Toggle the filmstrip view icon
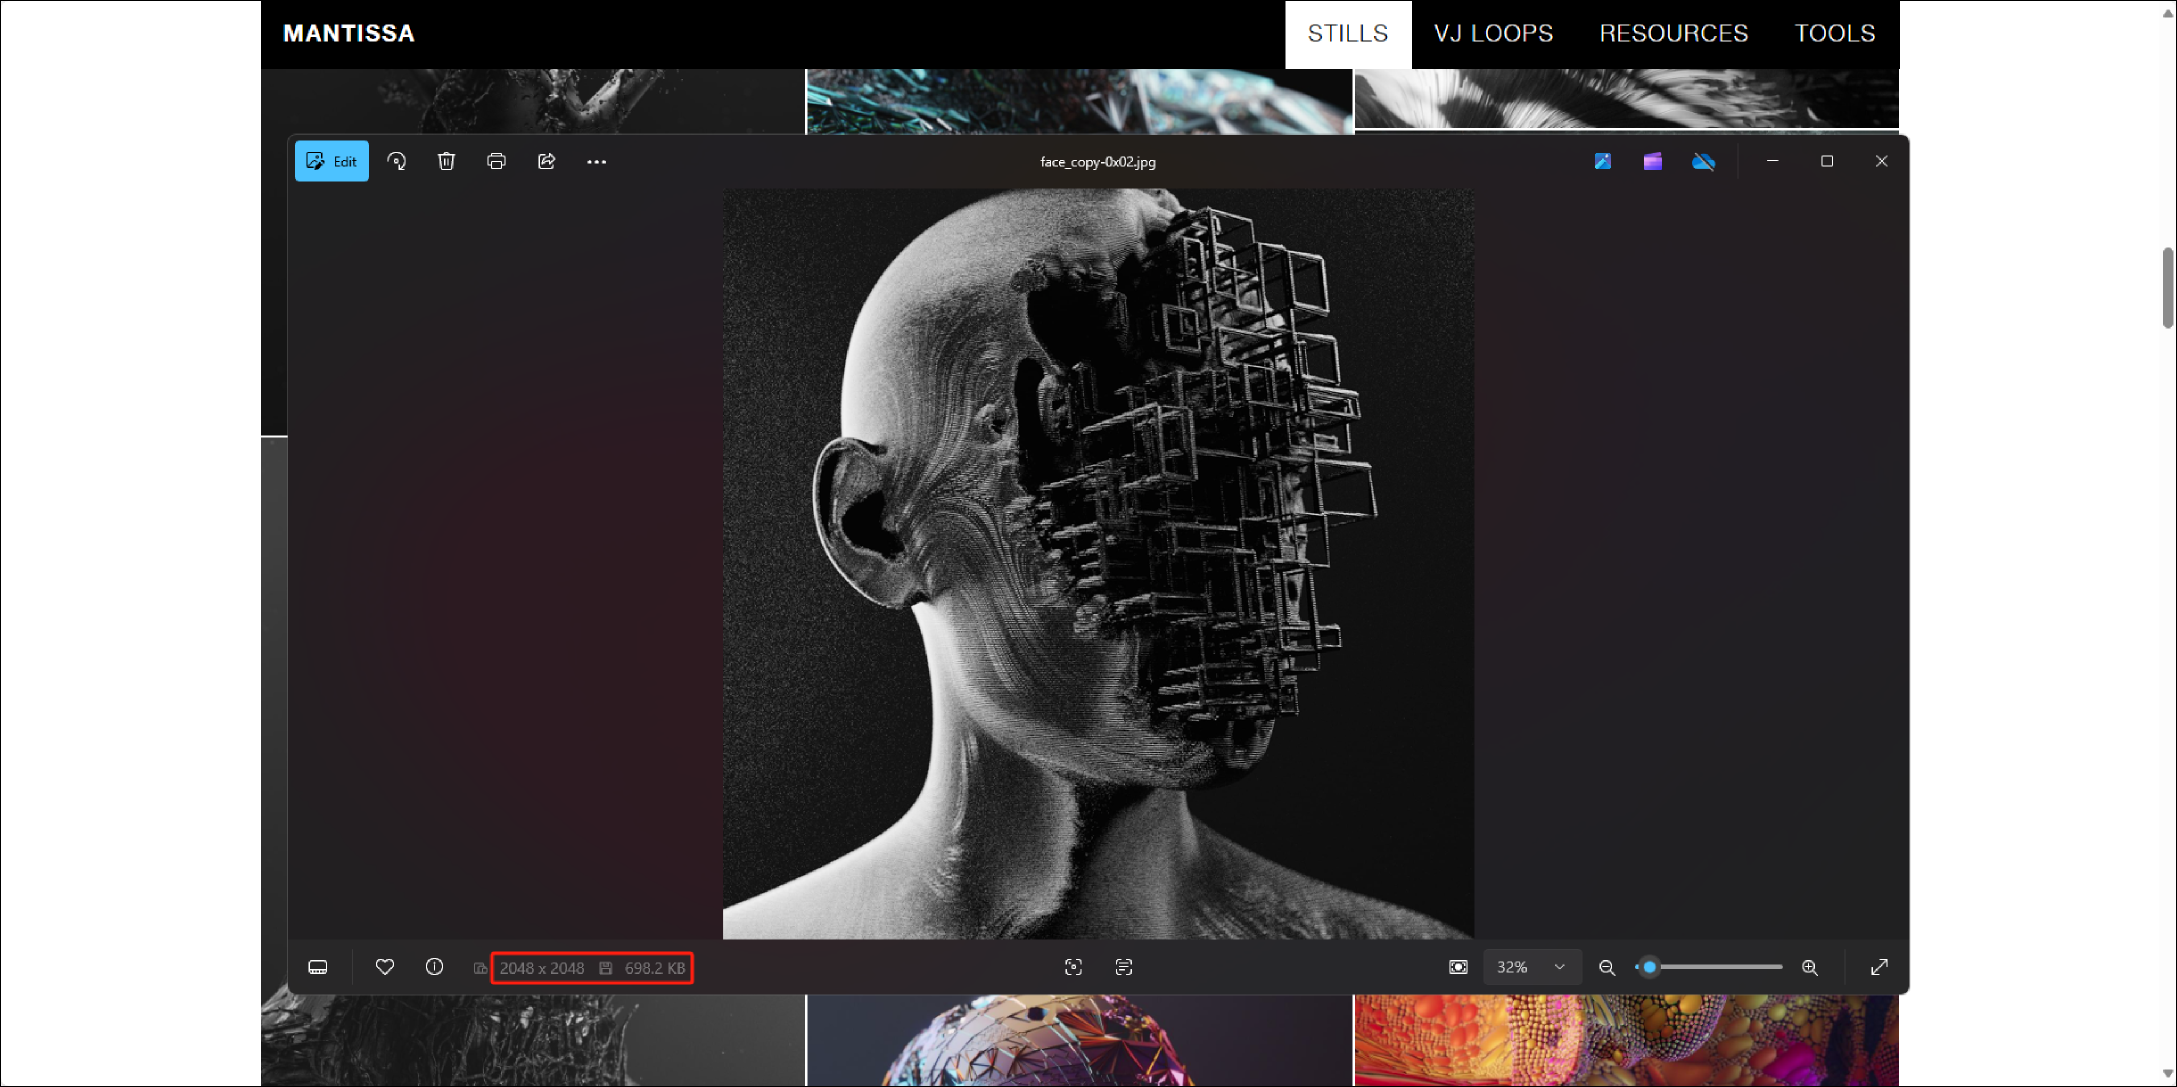Screen dimensions: 2177x1087 [318, 967]
